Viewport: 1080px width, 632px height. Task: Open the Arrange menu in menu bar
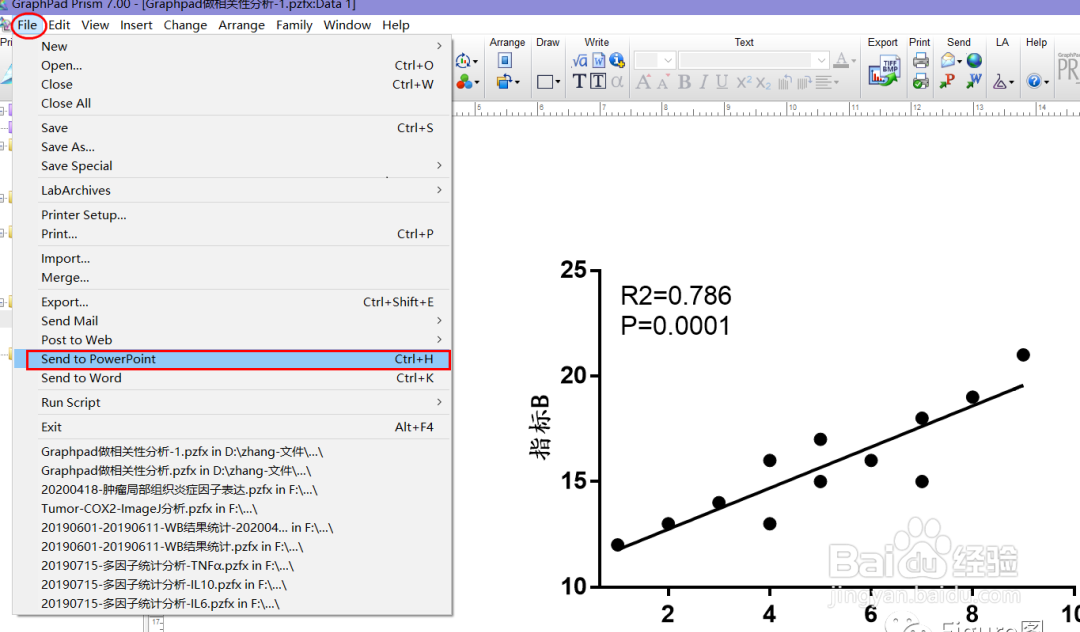point(242,25)
